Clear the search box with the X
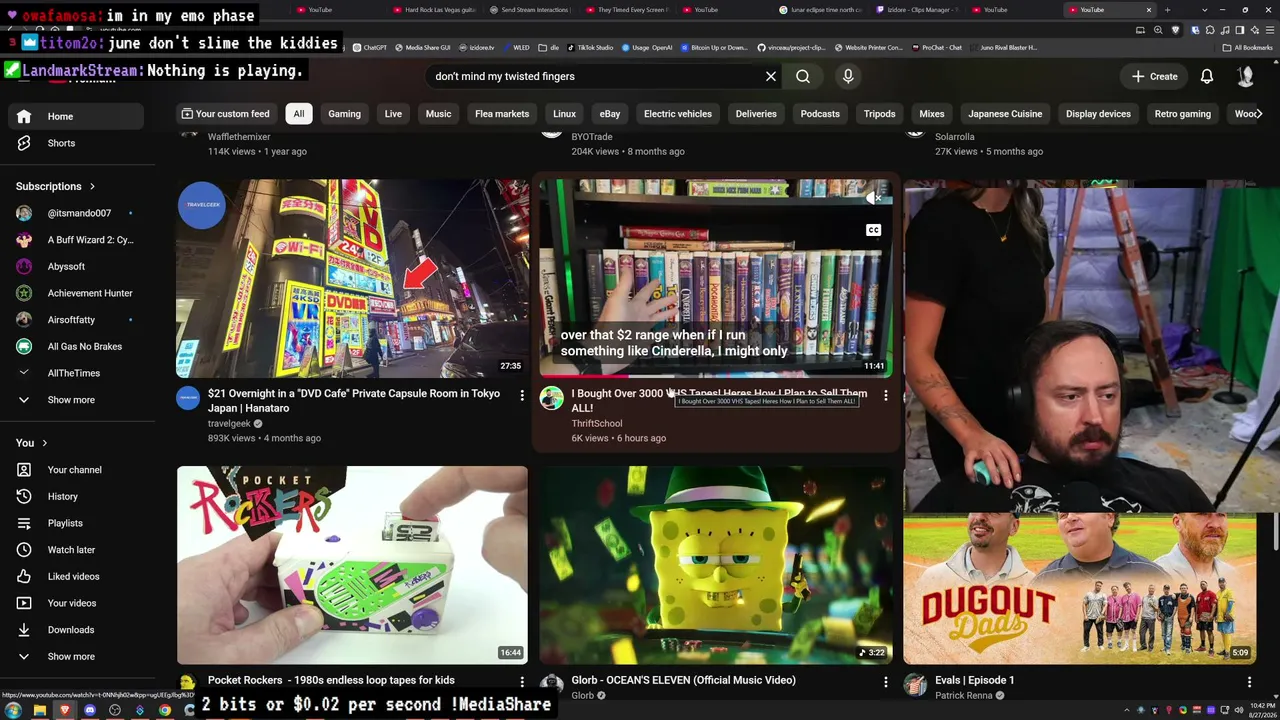The width and height of the screenshot is (1280, 720). (771, 76)
